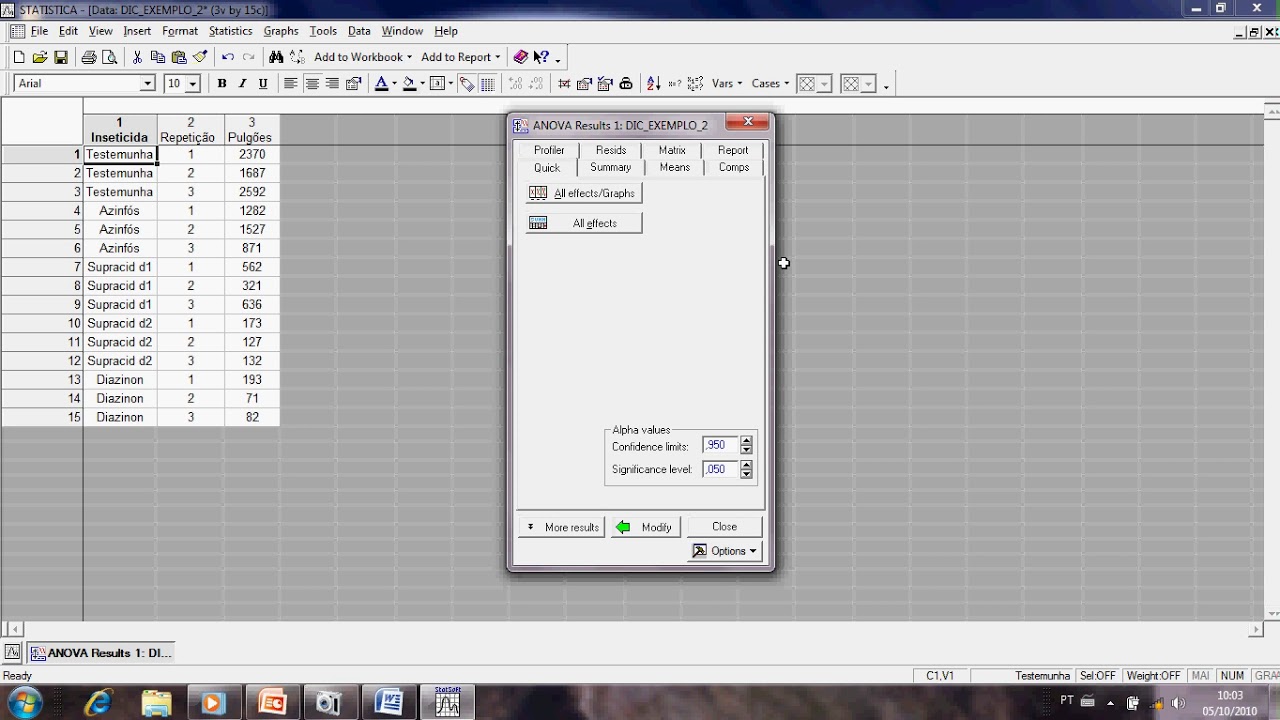Screen dimensions: 1280x720
Task: Decrease Significance level with down spinner
Action: 746,474
